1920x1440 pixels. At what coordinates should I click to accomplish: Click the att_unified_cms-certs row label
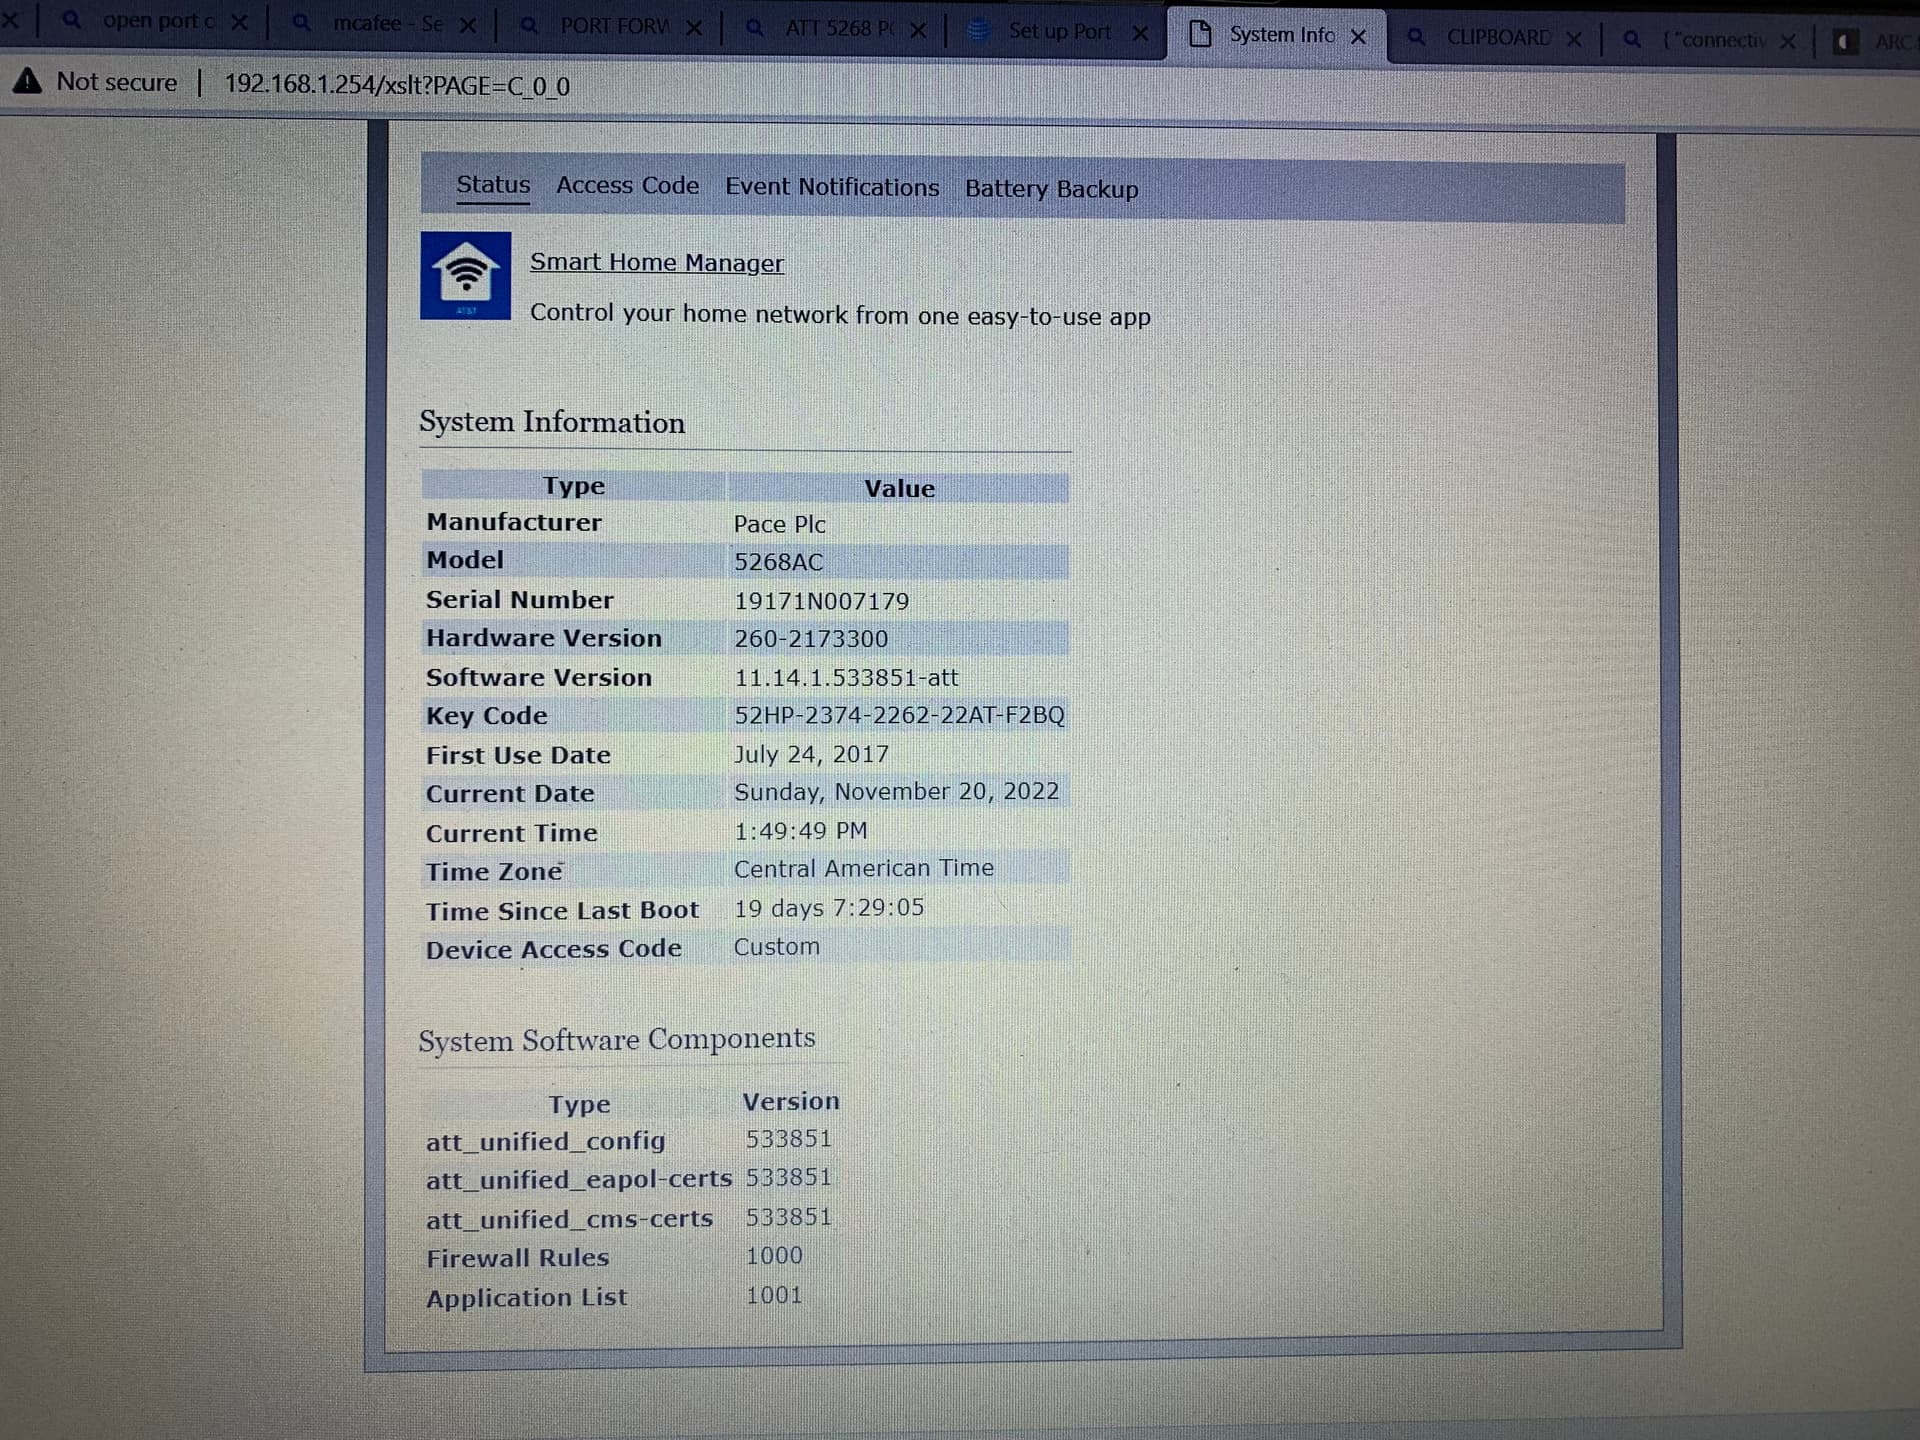[x=569, y=1220]
